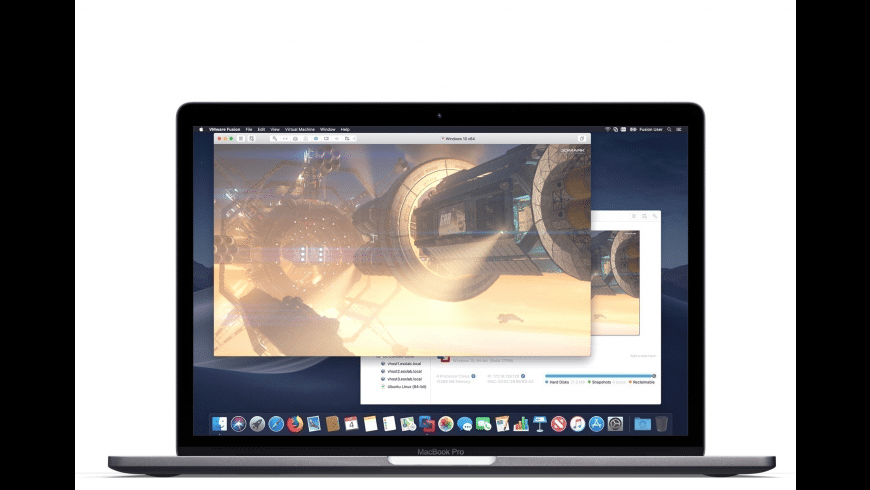Click the Unity view icon right of VM title
870x490 pixels.
(581, 139)
